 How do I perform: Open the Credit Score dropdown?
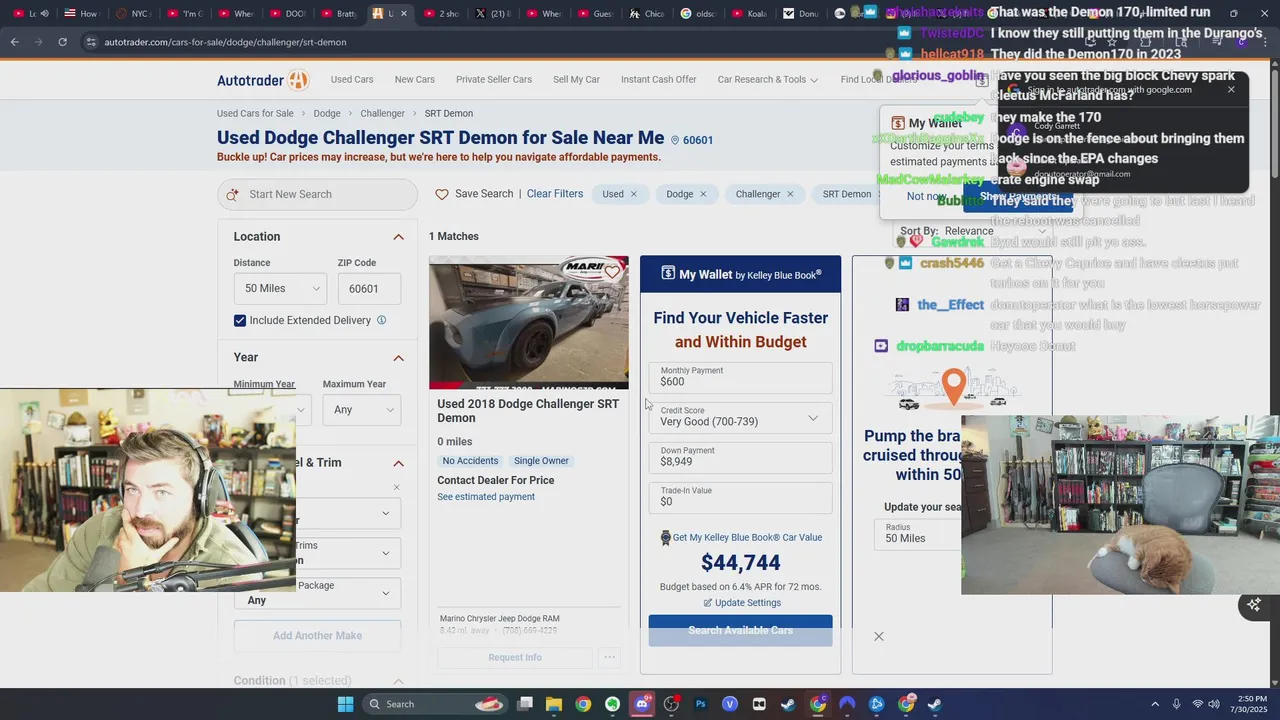click(740, 417)
